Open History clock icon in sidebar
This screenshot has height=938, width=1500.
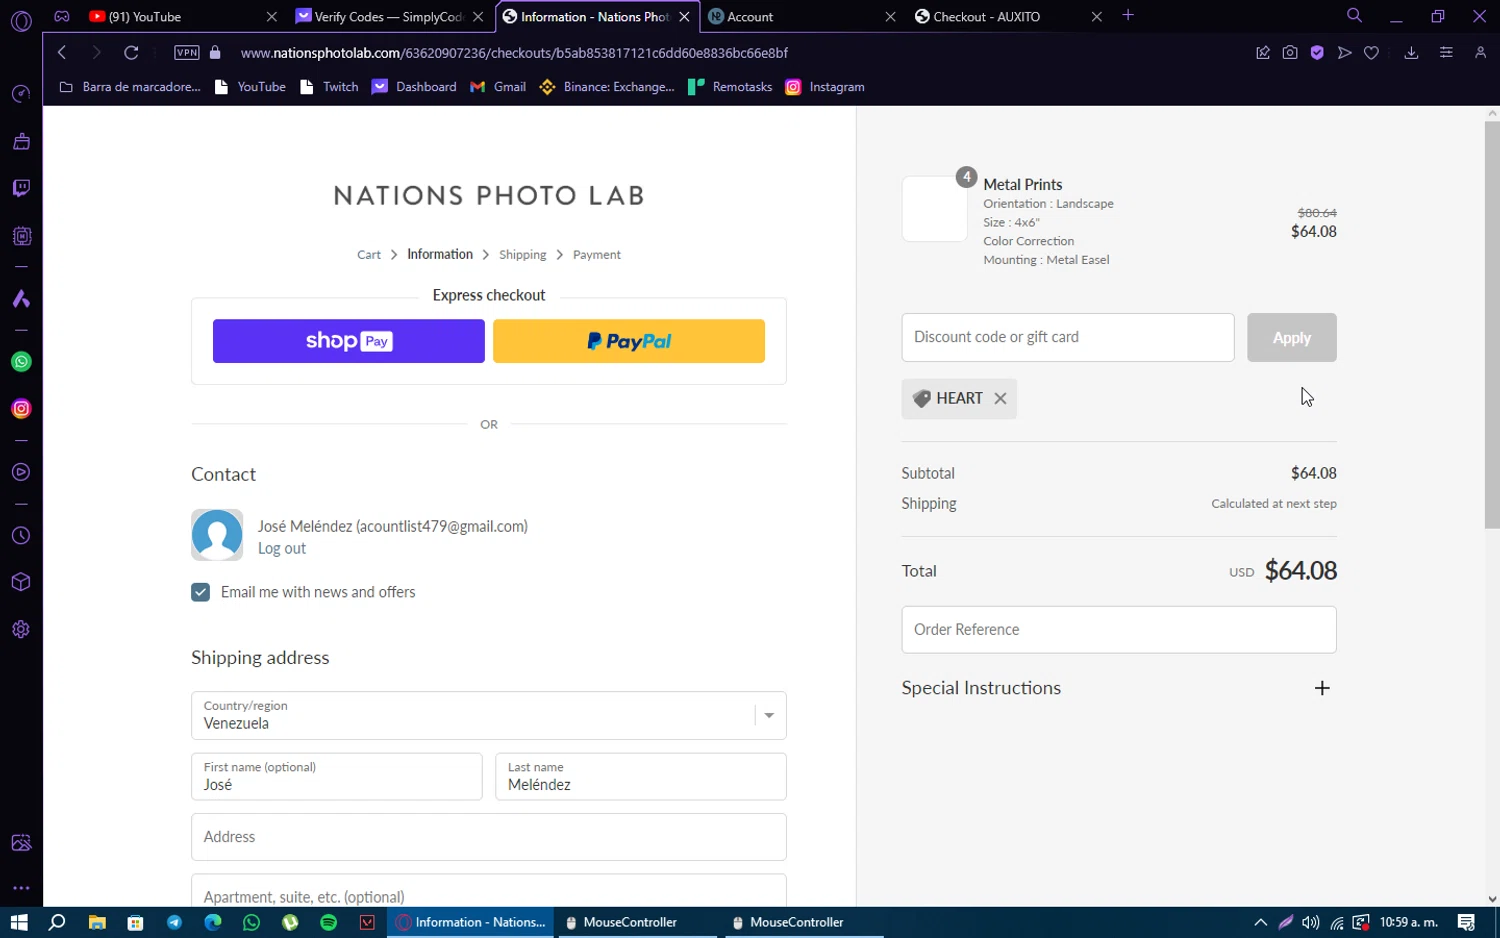pos(21,536)
